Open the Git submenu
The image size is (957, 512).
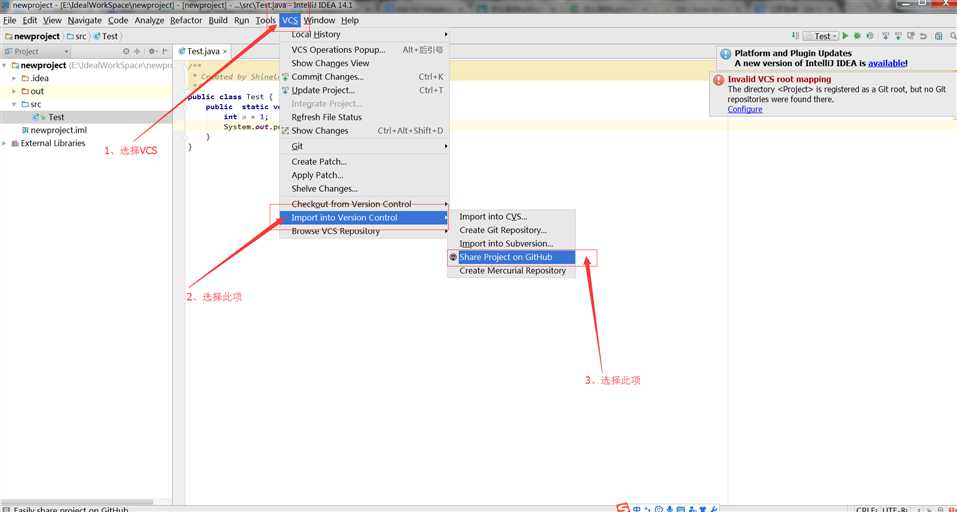[x=364, y=146]
